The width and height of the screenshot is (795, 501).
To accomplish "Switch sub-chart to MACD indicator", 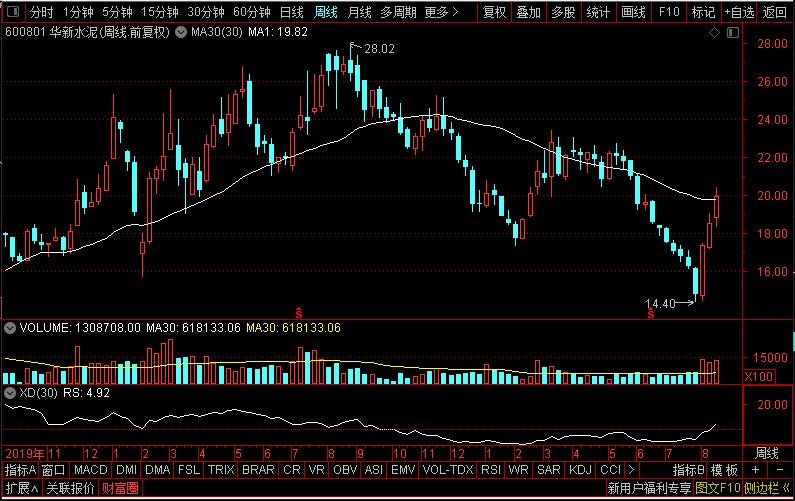I will (x=91, y=470).
